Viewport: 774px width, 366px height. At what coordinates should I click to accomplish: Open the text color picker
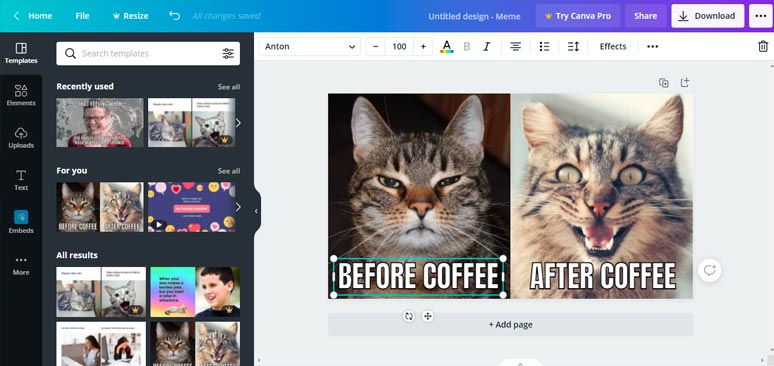[x=447, y=46]
